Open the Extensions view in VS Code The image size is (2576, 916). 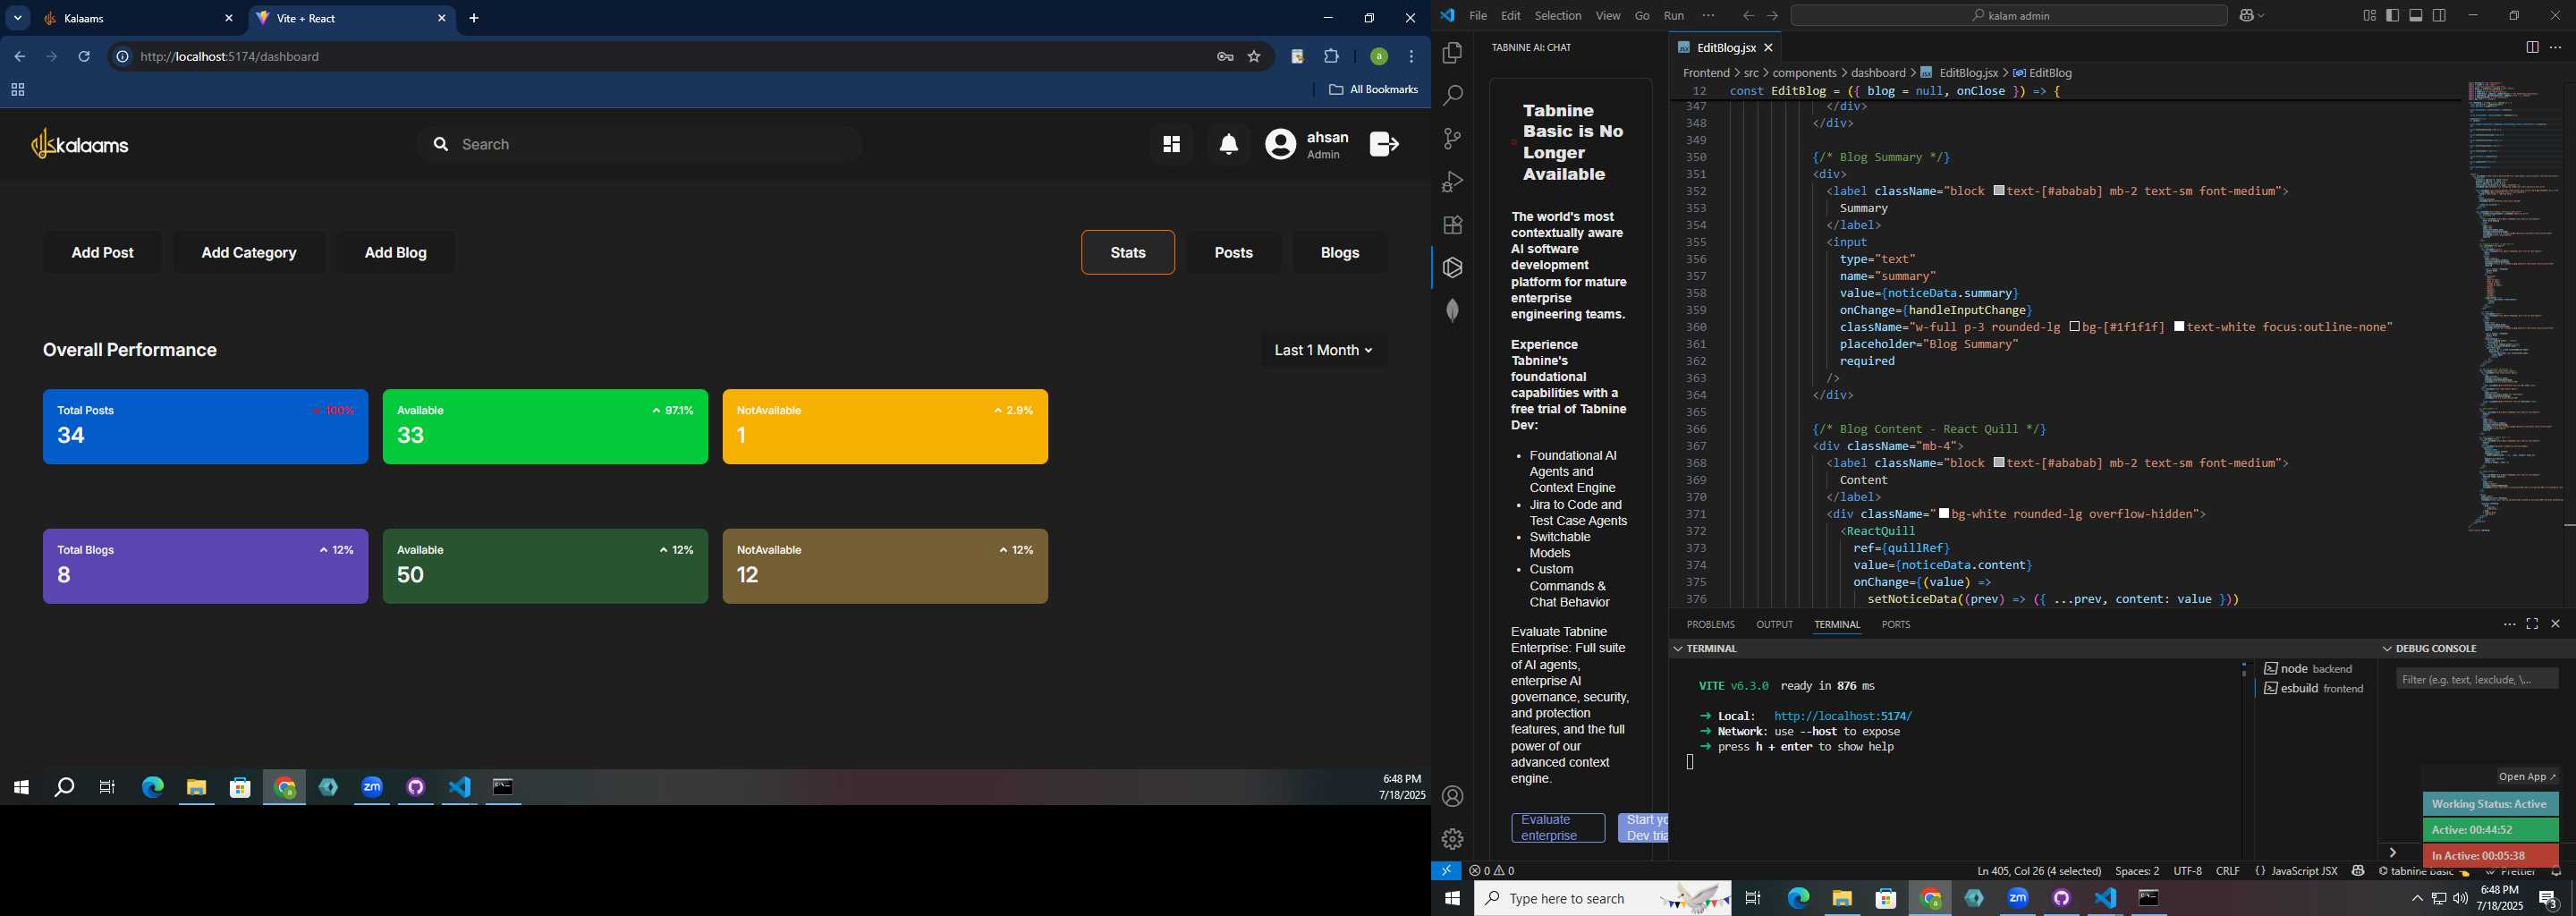[1452, 225]
